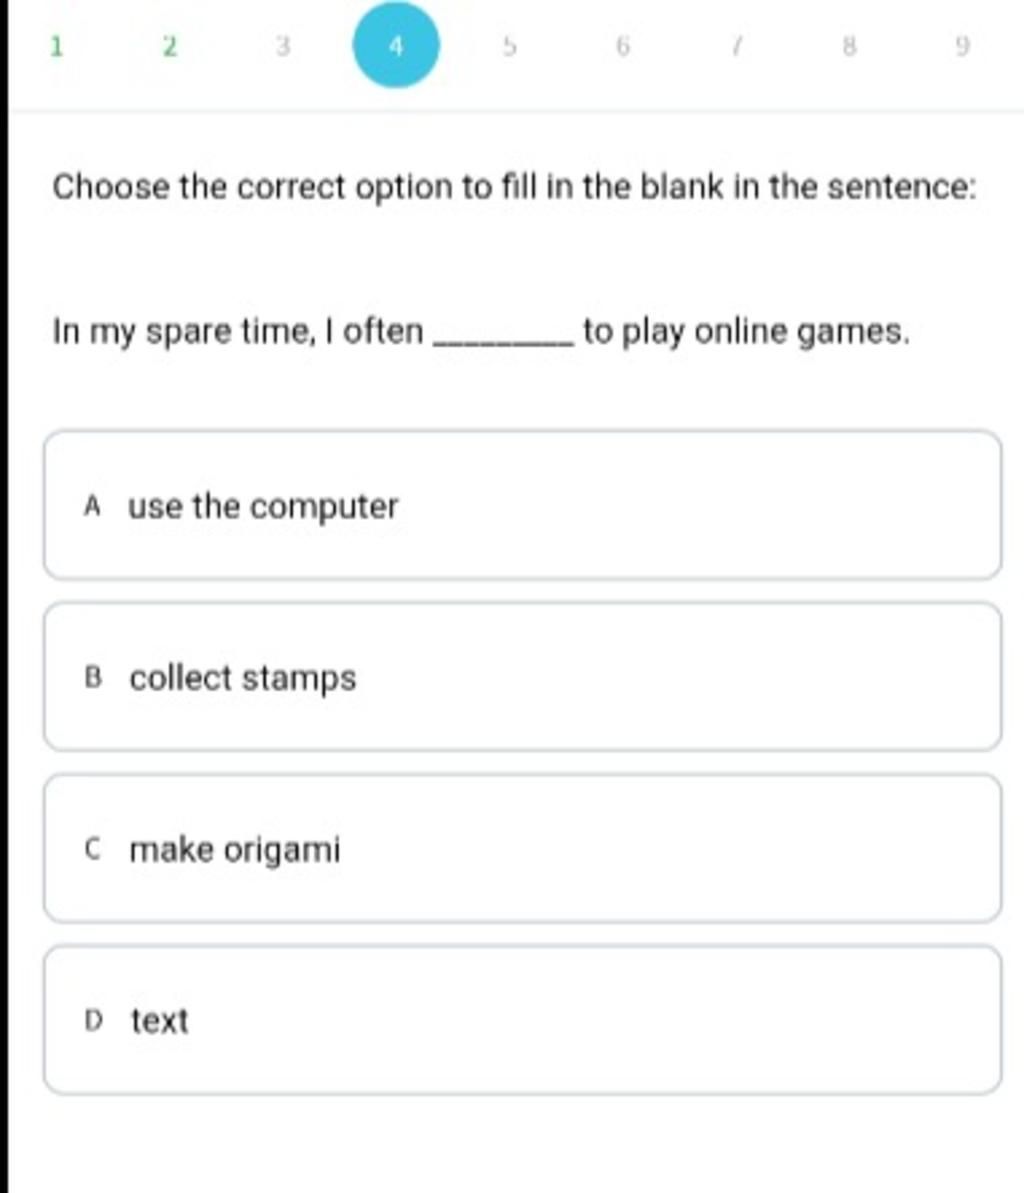Viewport: 1024px width, 1193px height.
Task: Click the letter D option marker
Action: (x=94, y=1021)
